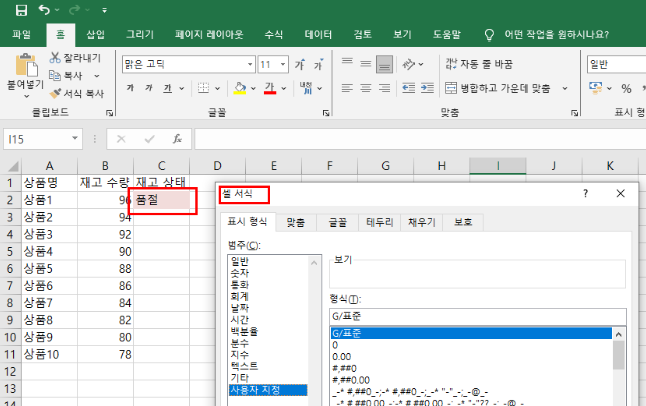This screenshot has width=646, height=406.
Task: Open font color dropdown arrow
Action: coord(284,88)
